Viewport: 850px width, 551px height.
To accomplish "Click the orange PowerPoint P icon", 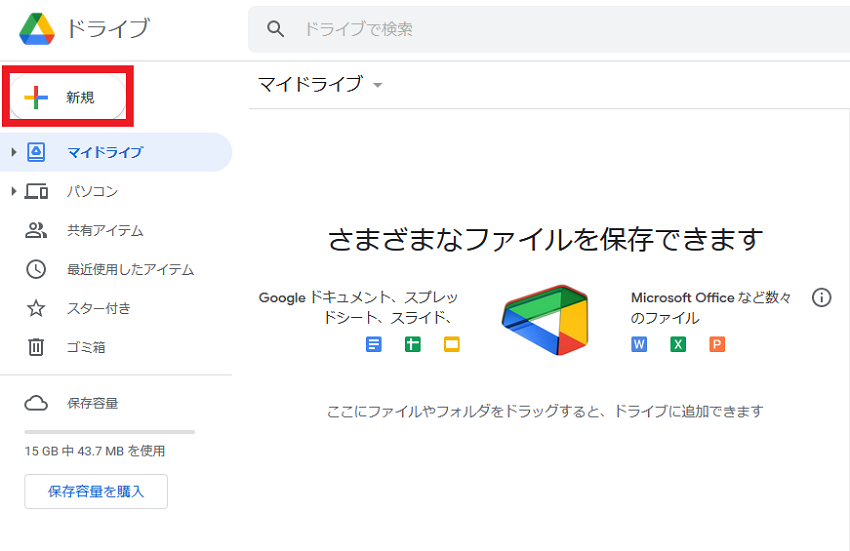I will pyautogui.click(x=717, y=344).
